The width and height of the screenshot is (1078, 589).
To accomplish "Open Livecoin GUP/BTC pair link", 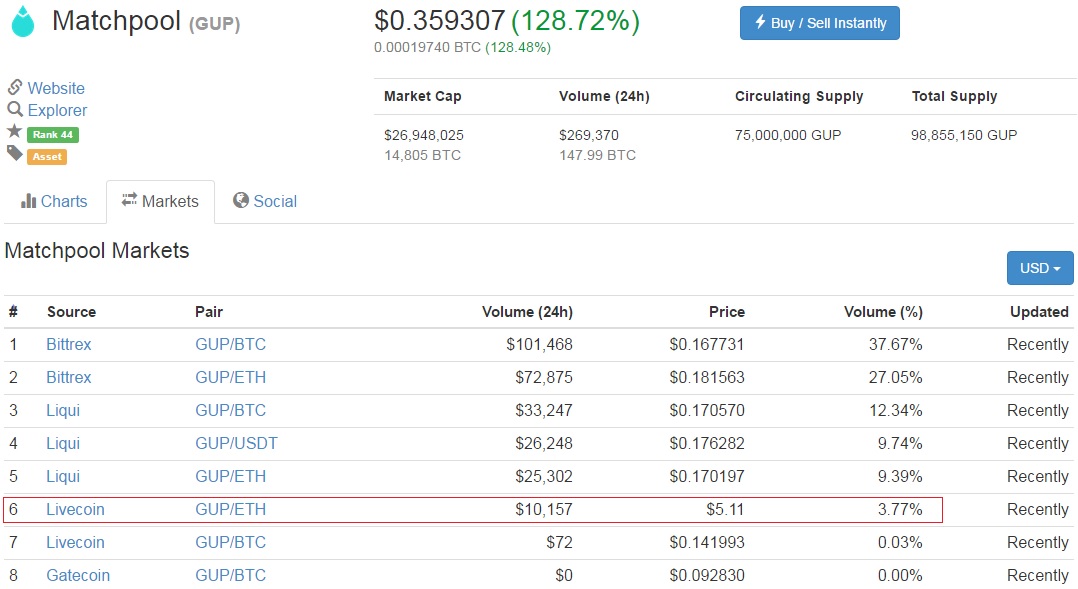I will (230, 542).
